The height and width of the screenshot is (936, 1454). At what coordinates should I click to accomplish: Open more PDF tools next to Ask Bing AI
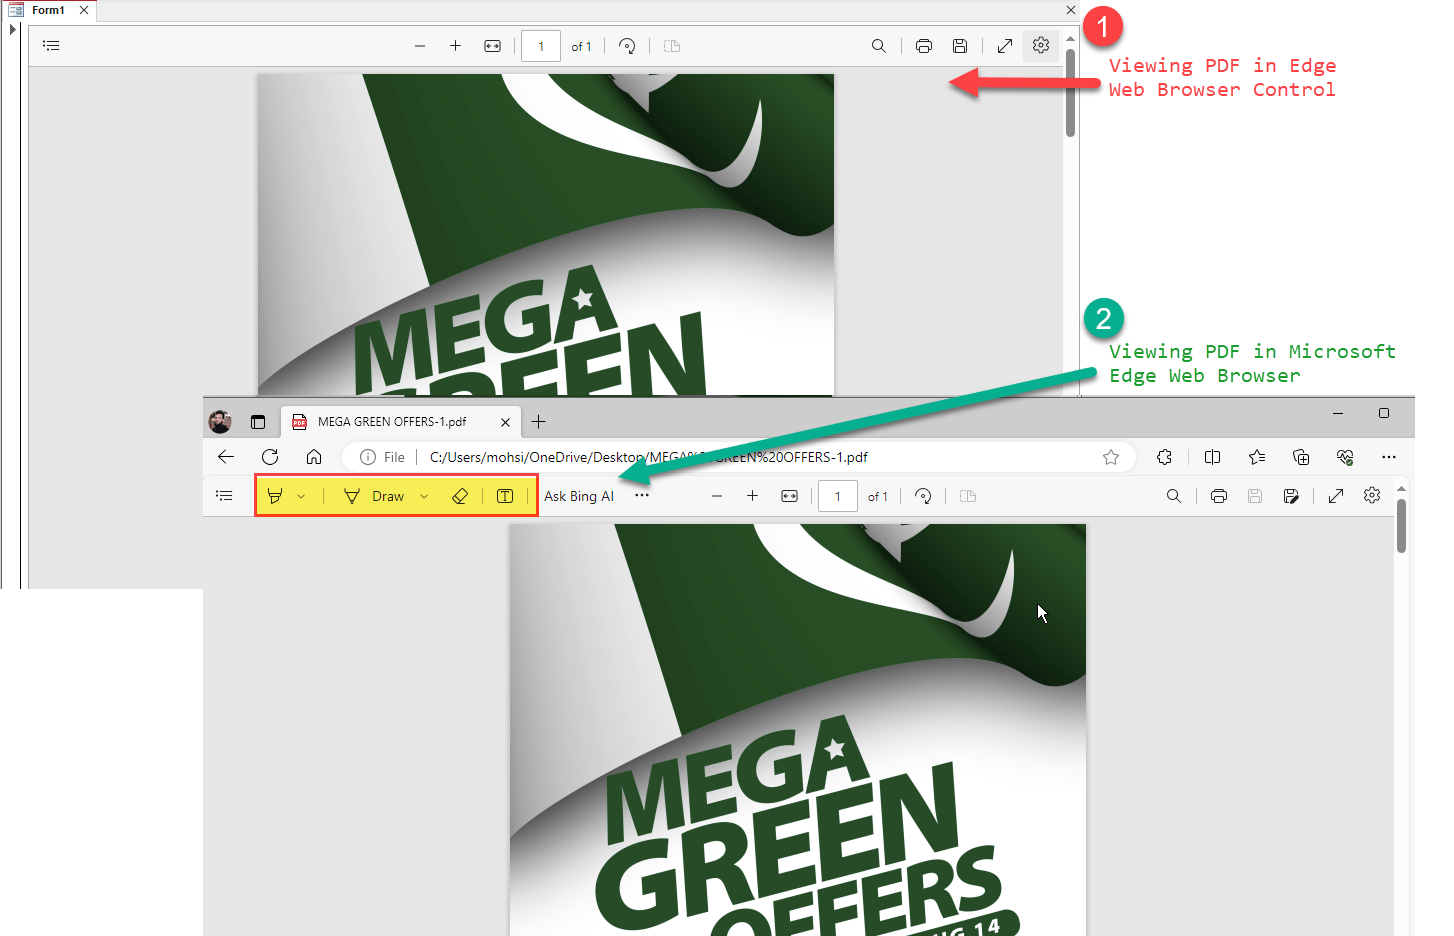(642, 495)
